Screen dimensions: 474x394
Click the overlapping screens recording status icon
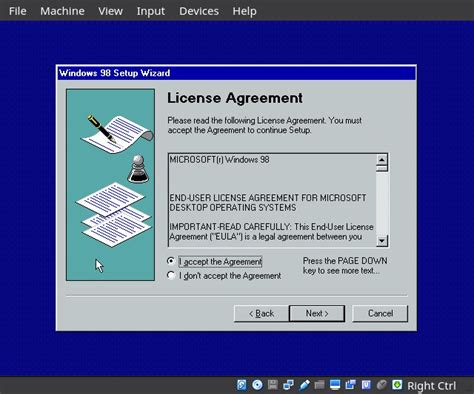[x=350, y=385]
